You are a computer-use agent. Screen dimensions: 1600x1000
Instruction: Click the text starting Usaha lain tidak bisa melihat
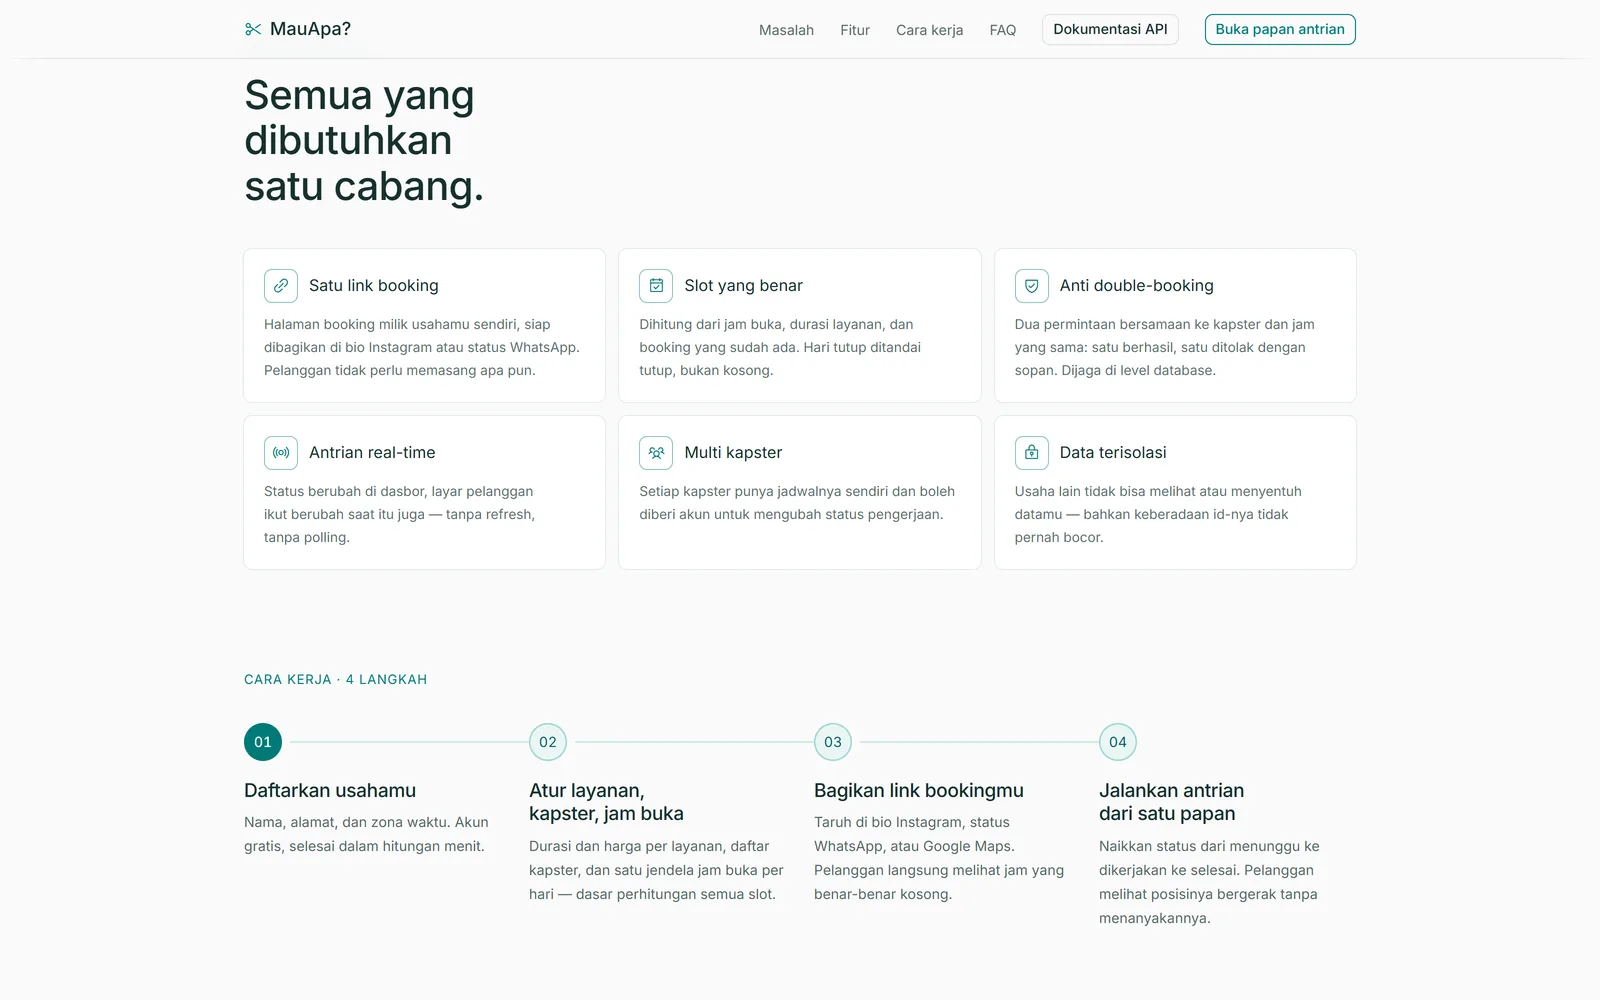click(1158, 514)
